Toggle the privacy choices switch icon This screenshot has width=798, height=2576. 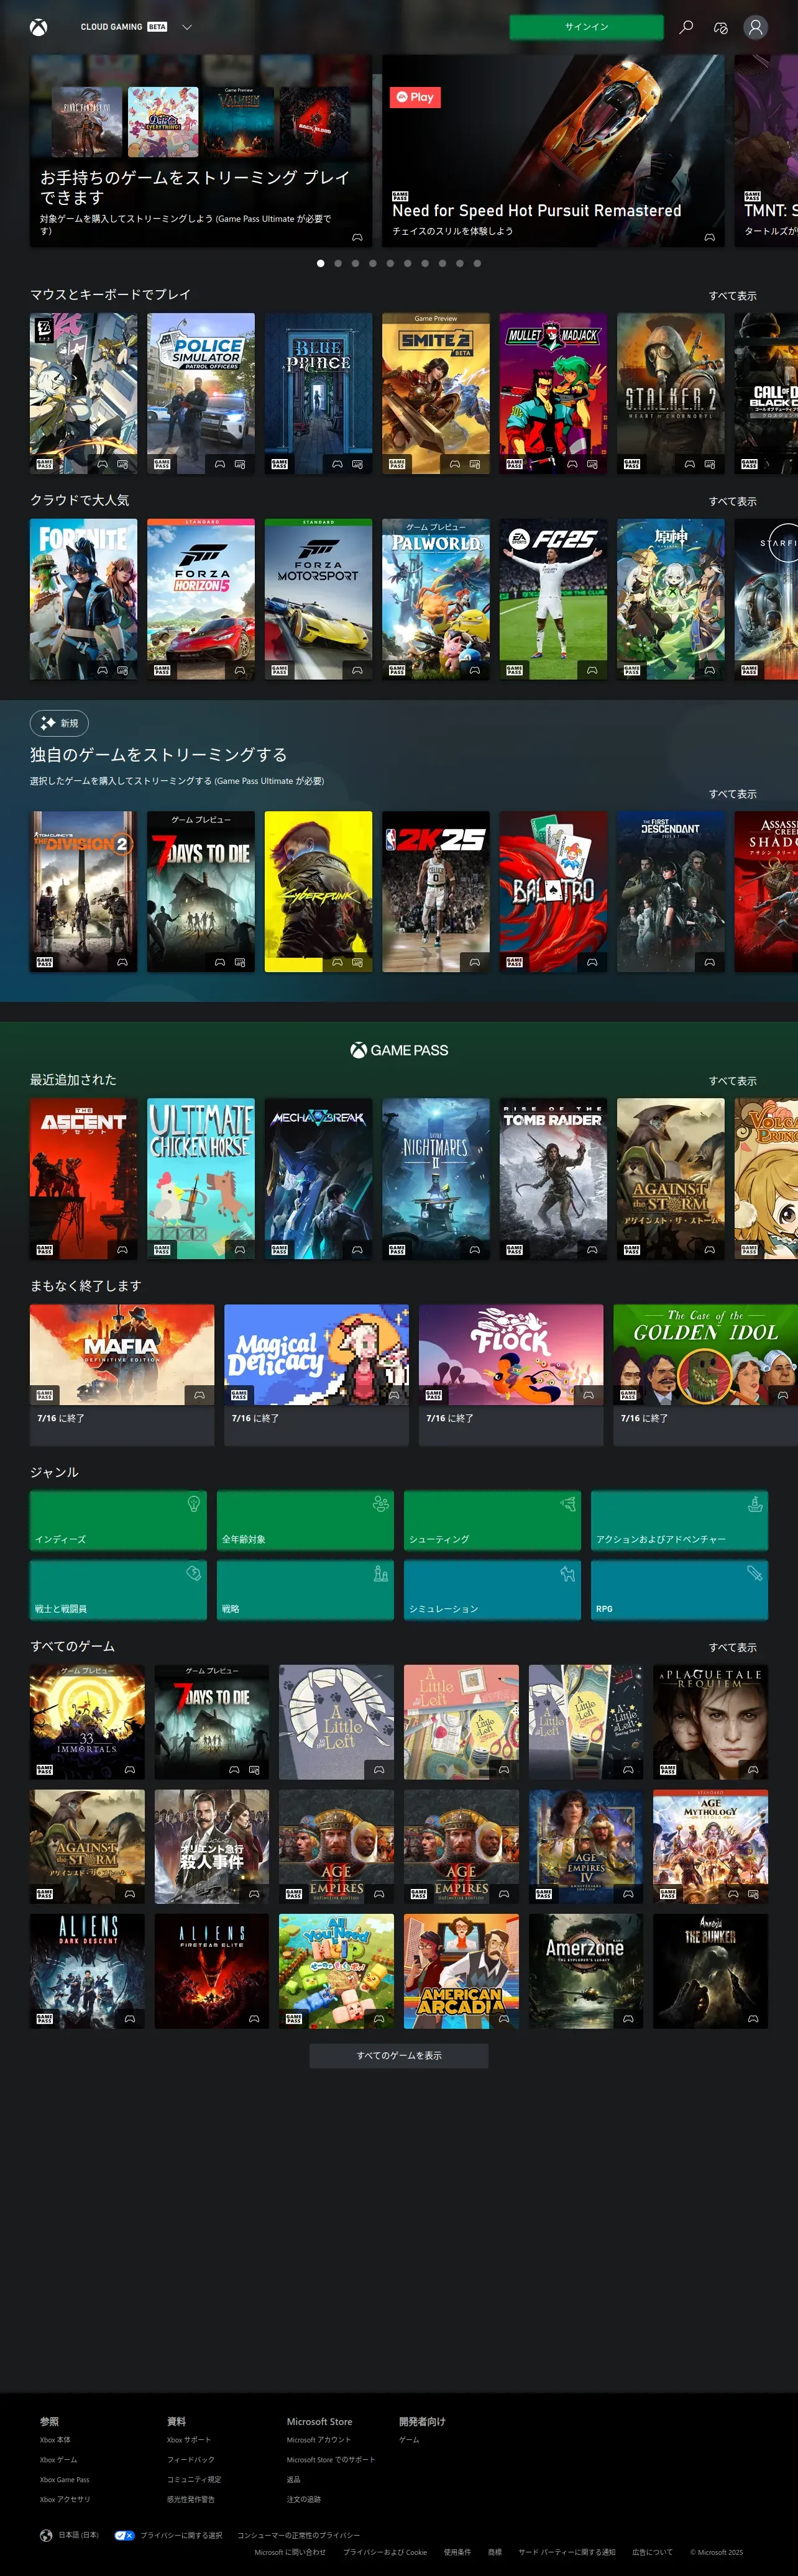tap(124, 2535)
